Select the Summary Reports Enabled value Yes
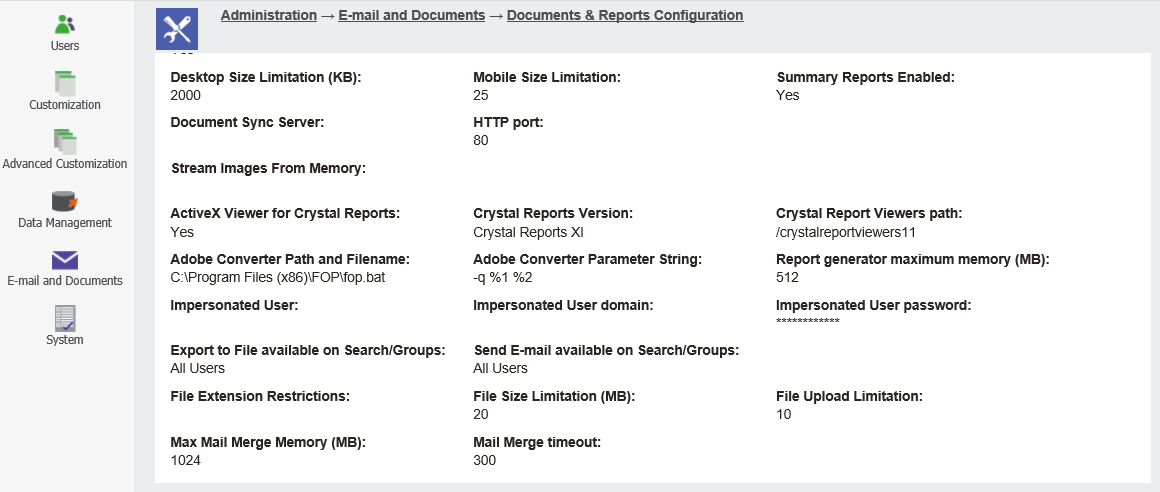Viewport: 1160px width, 492px height. [x=788, y=95]
